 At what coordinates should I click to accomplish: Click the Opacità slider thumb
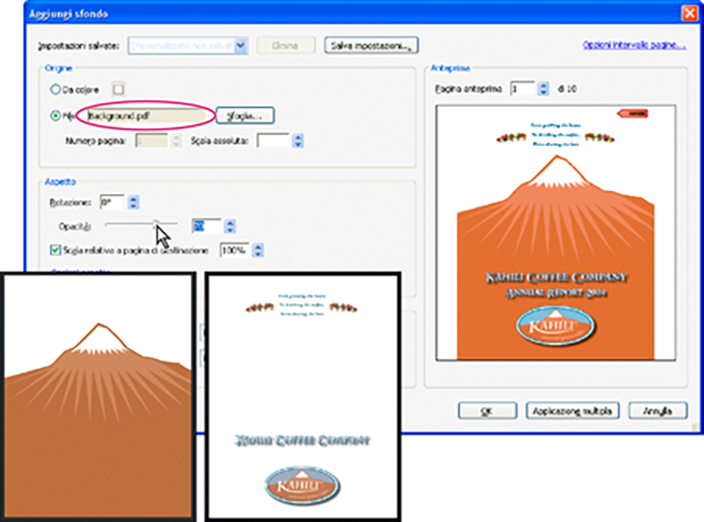point(155,224)
